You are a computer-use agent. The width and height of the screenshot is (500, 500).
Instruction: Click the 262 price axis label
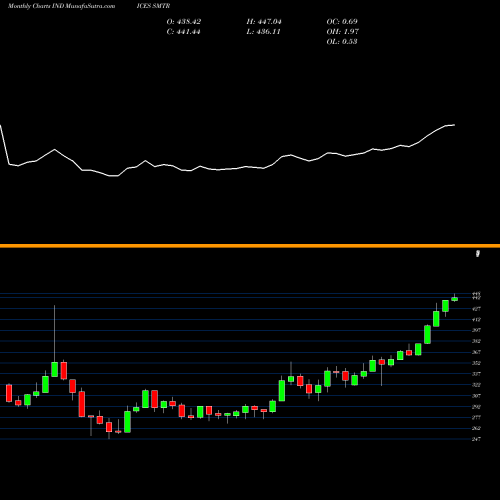(477, 428)
